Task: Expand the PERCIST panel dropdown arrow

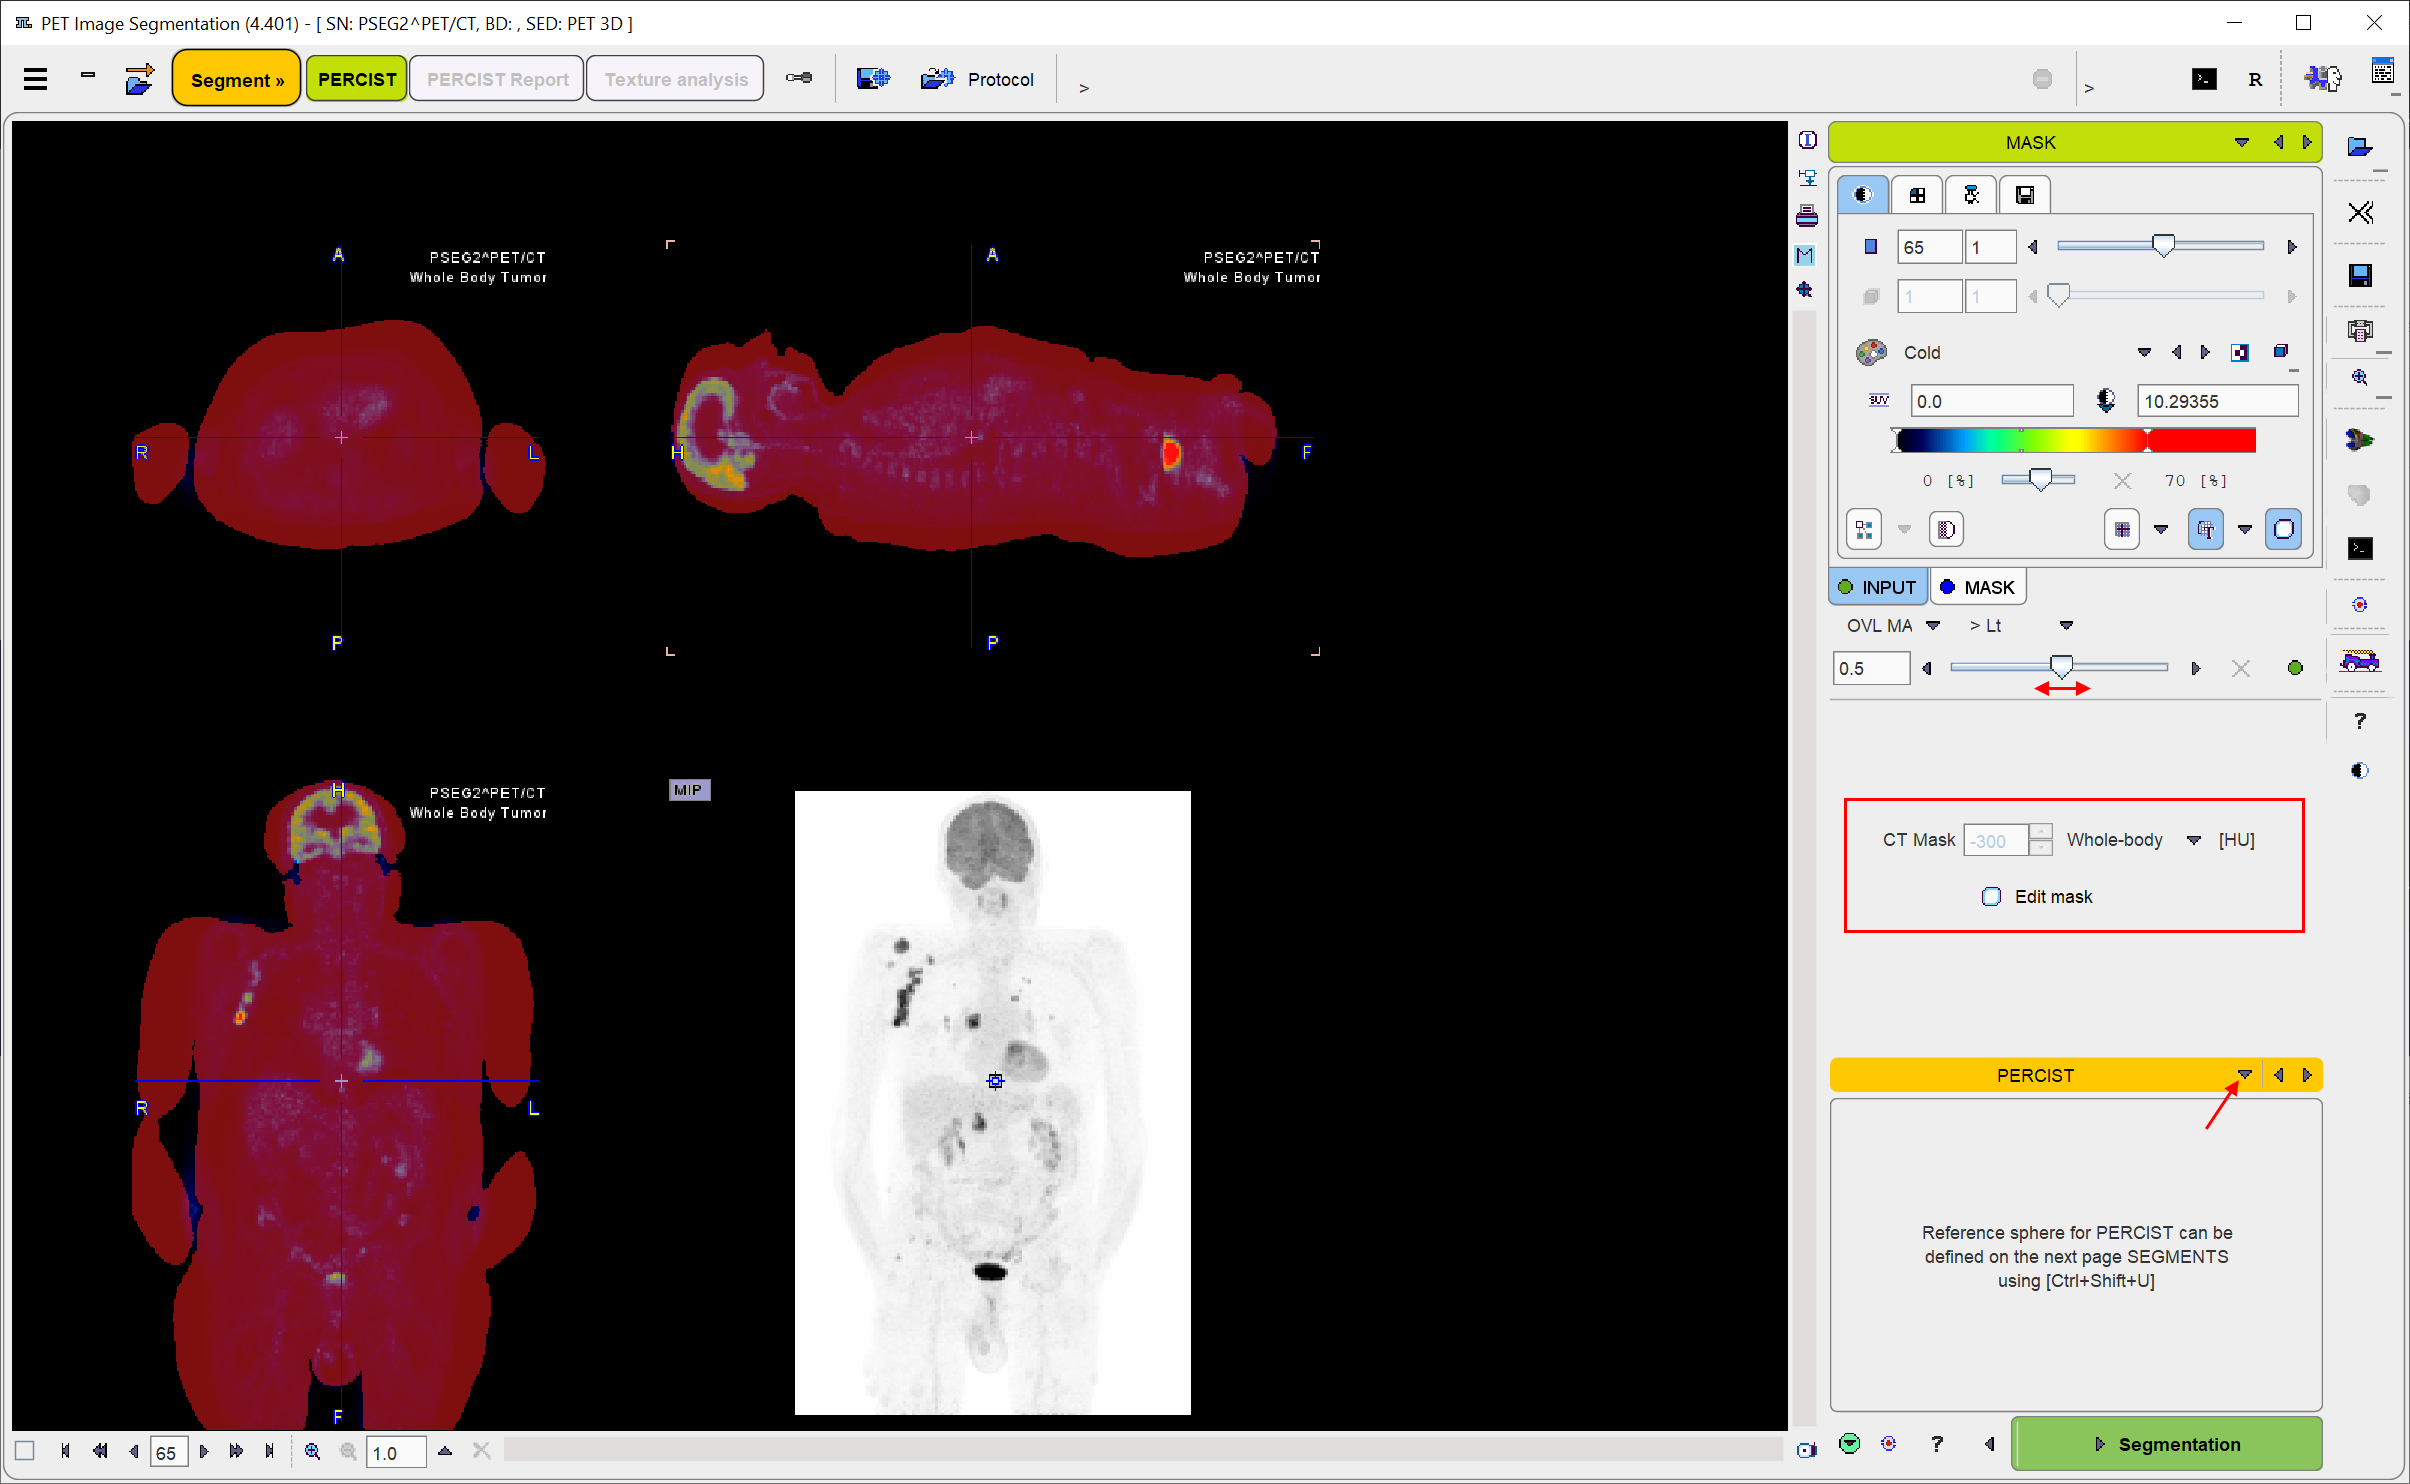Action: (x=2244, y=1075)
